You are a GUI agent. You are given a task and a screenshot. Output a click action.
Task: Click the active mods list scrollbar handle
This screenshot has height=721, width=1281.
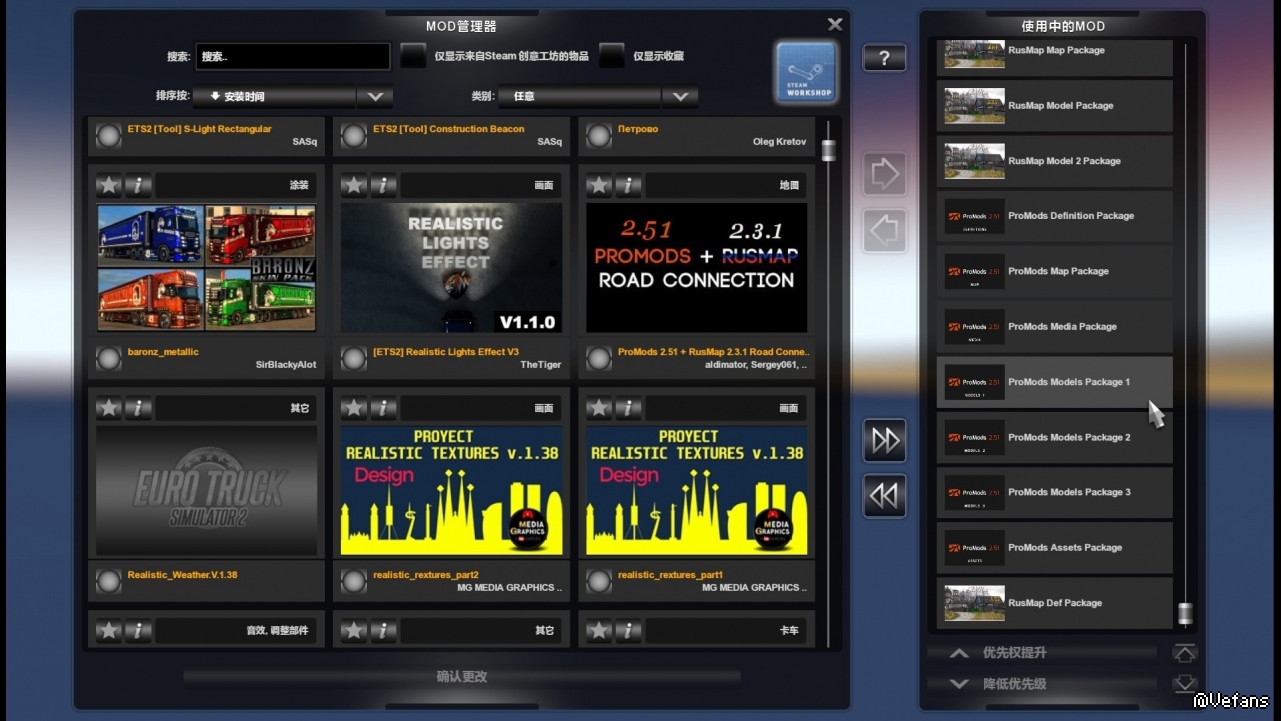tap(1185, 613)
